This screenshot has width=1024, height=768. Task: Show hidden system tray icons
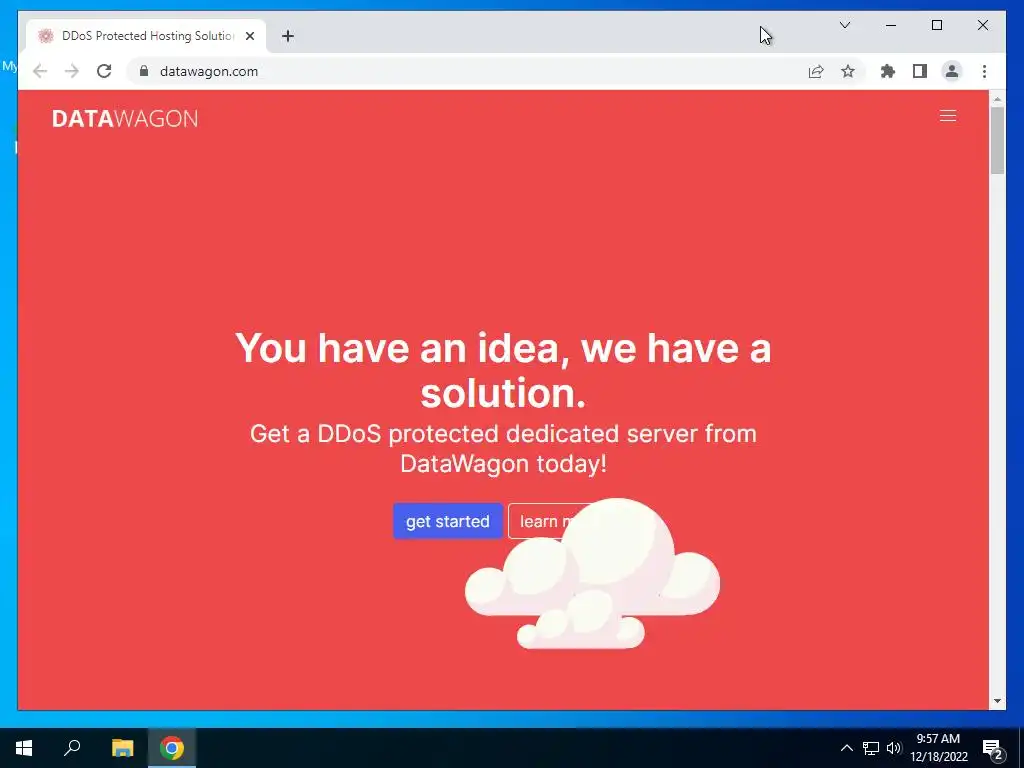point(846,748)
